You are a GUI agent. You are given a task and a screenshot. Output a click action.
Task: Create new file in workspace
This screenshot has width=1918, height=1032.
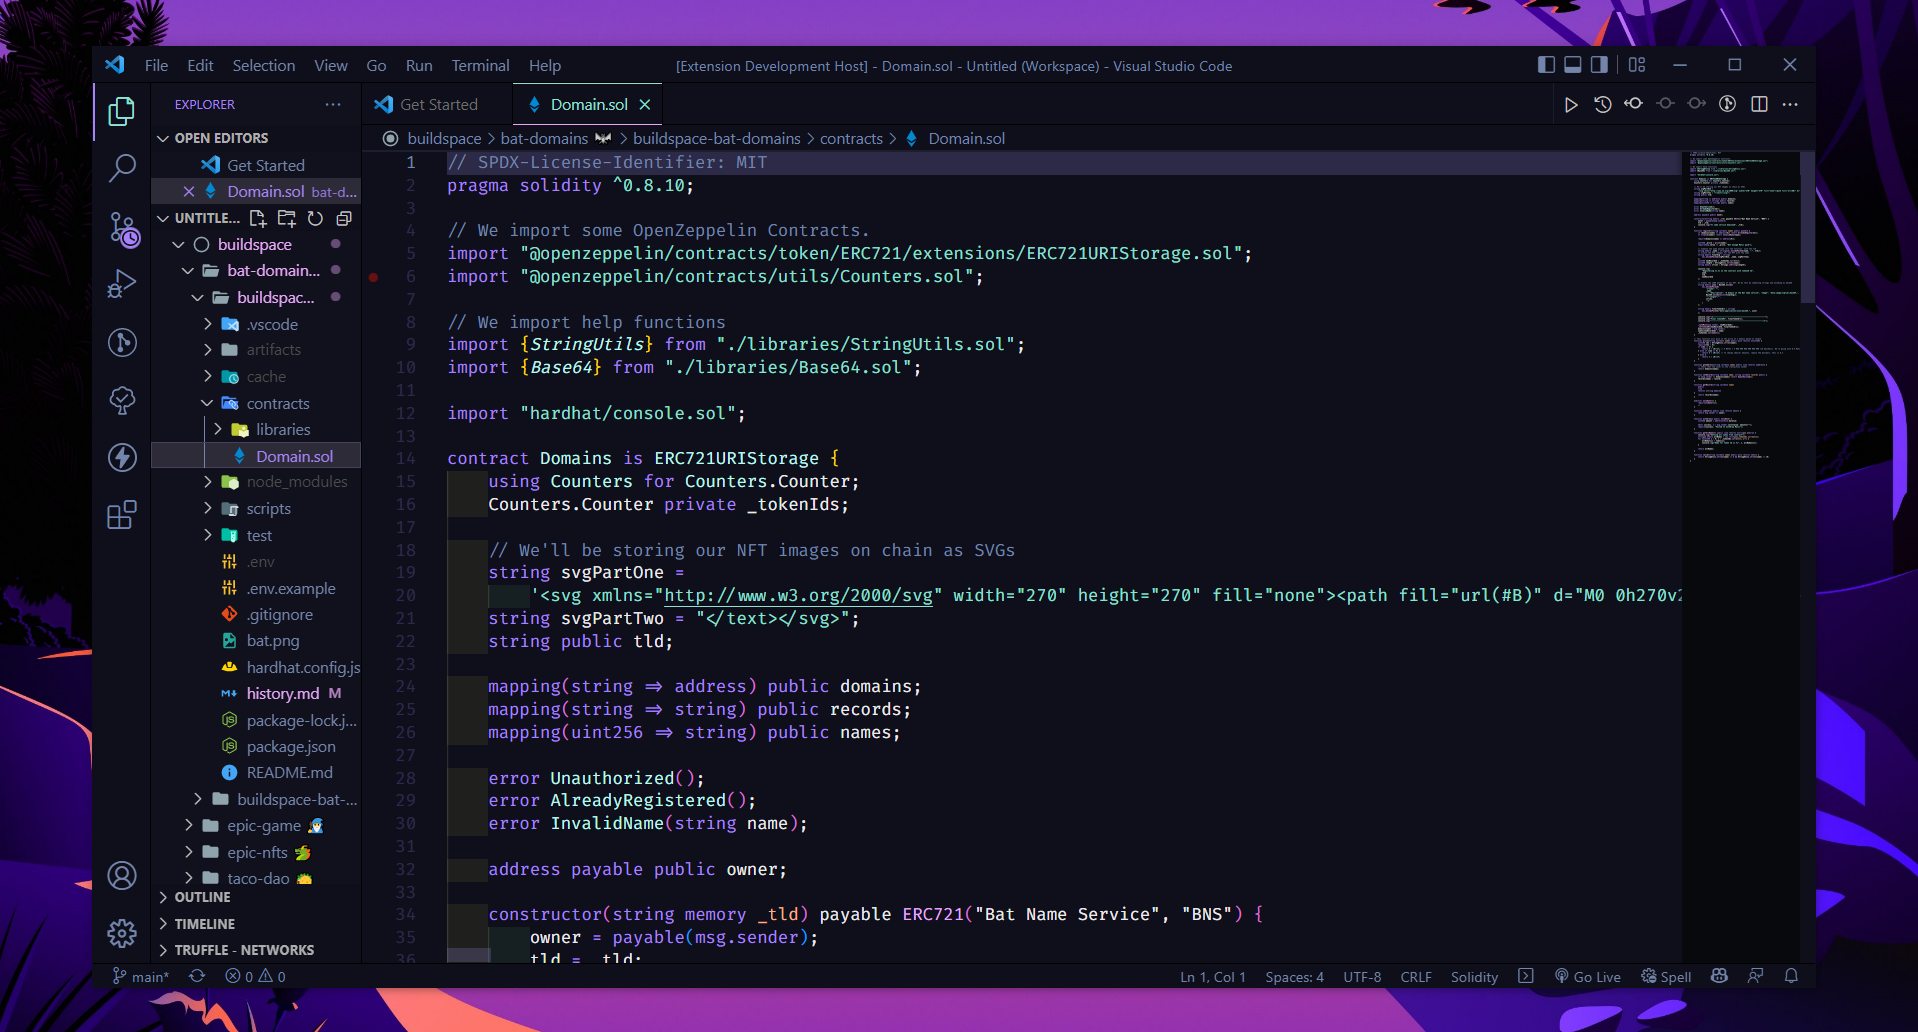tap(258, 218)
